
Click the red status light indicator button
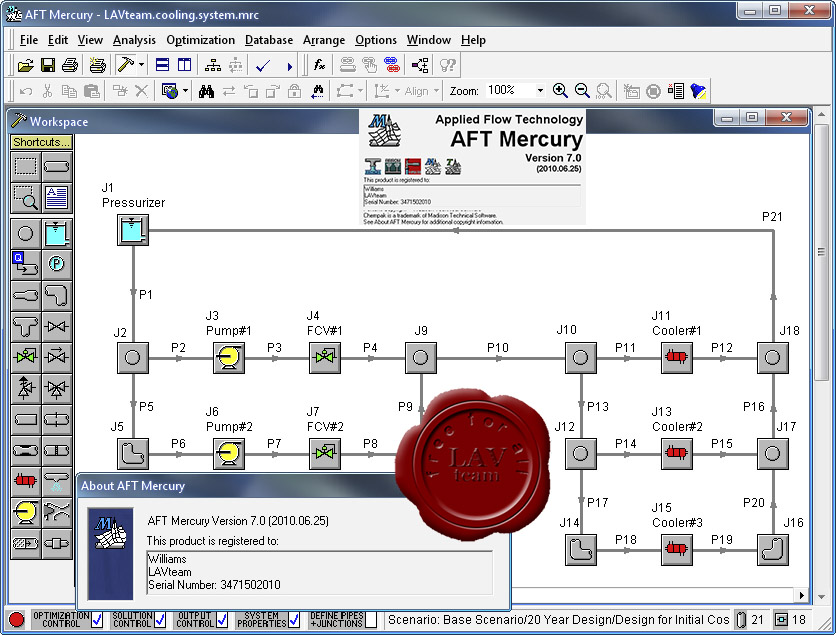point(17,620)
